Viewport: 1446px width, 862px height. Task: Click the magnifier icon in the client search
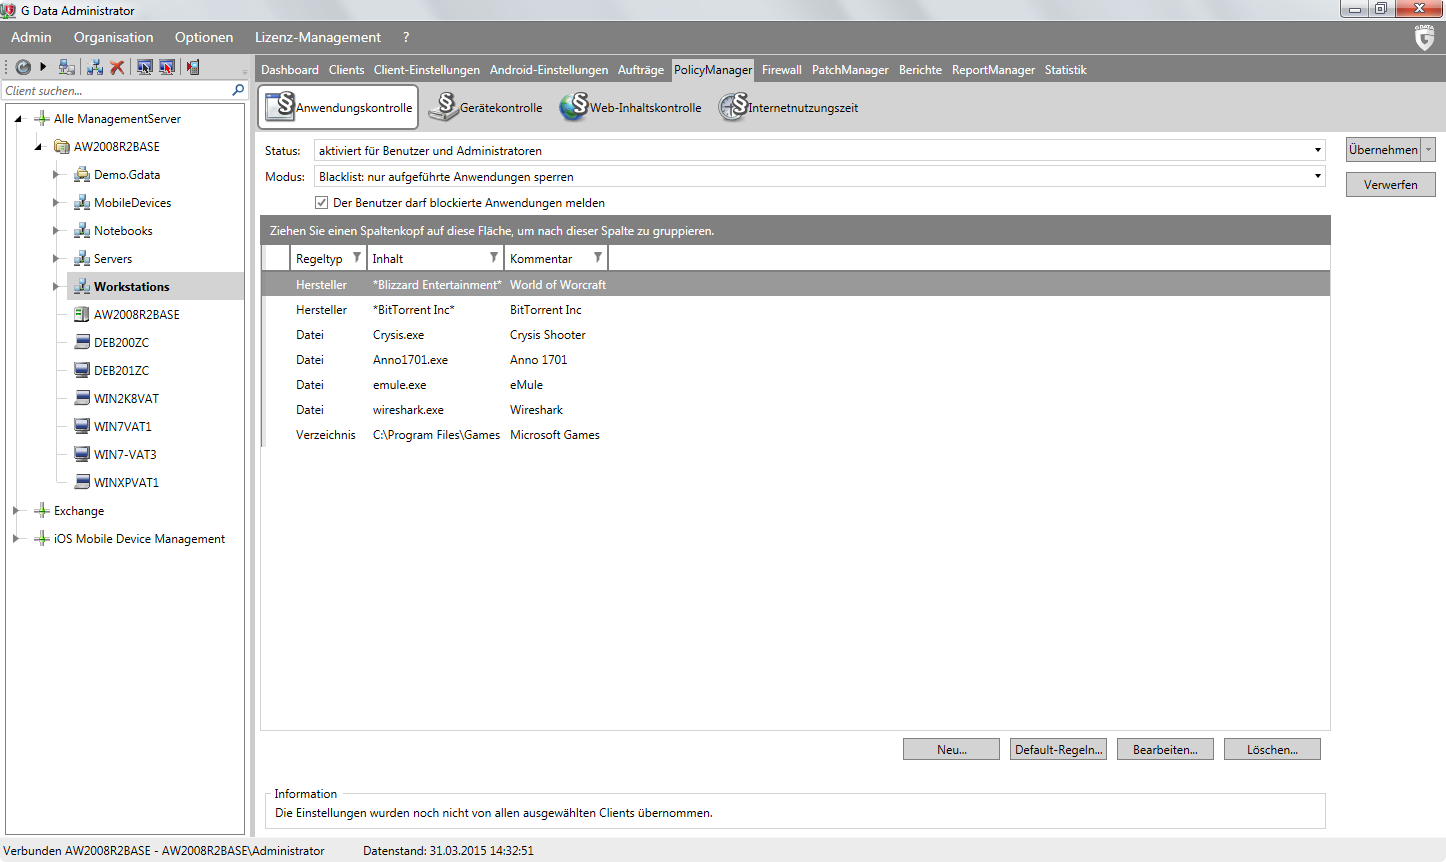pyautogui.click(x=238, y=90)
